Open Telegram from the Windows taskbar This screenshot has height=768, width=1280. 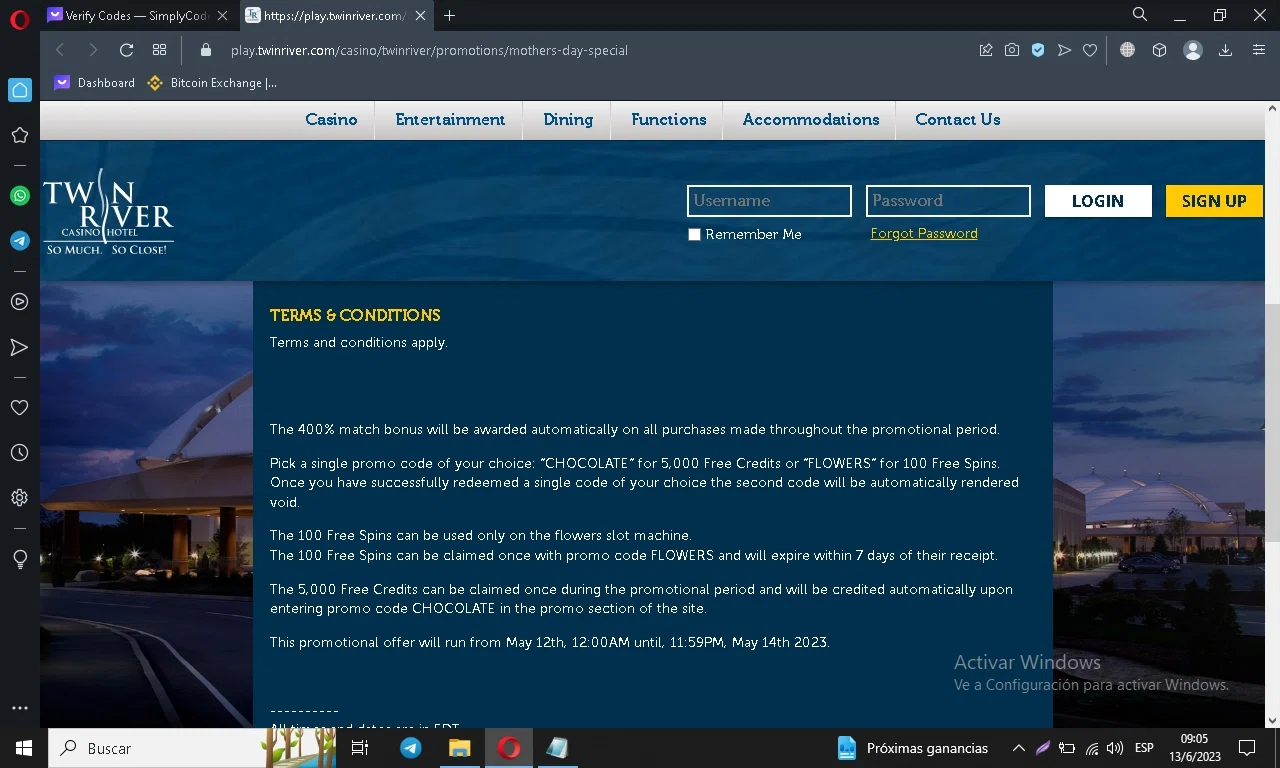coord(411,748)
